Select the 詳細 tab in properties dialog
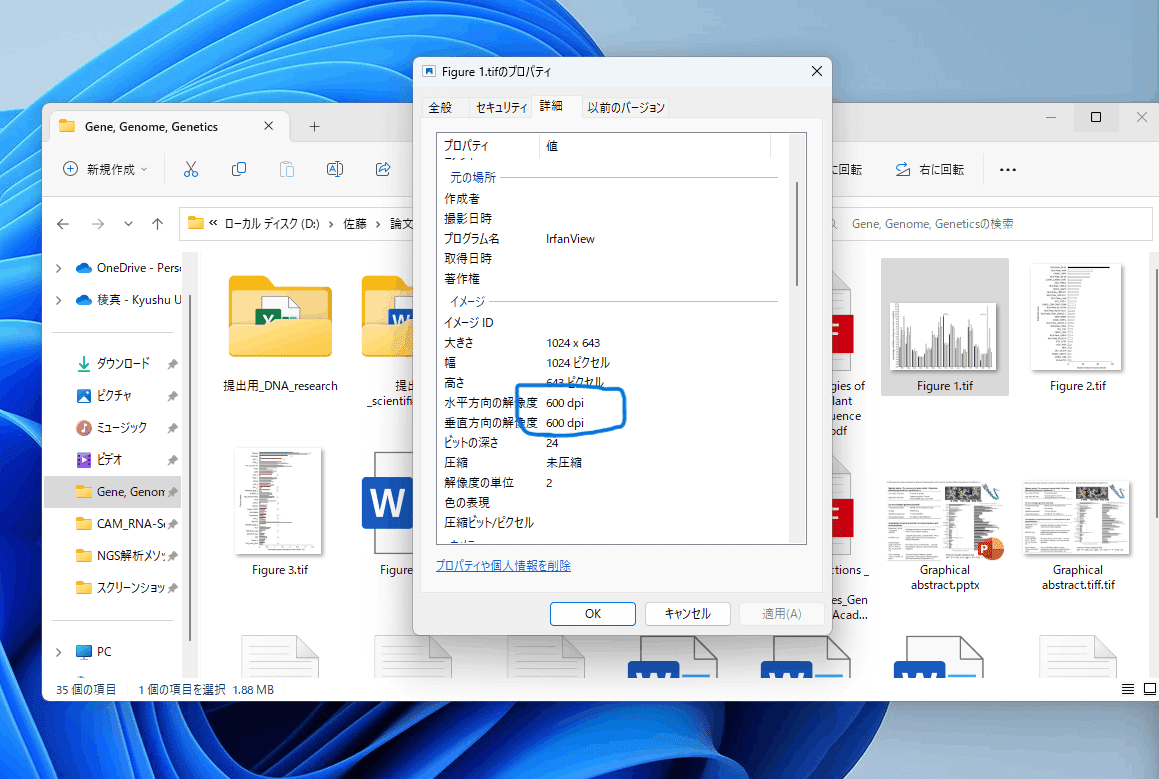The height and width of the screenshot is (779, 1159). [x=551, y=106]
